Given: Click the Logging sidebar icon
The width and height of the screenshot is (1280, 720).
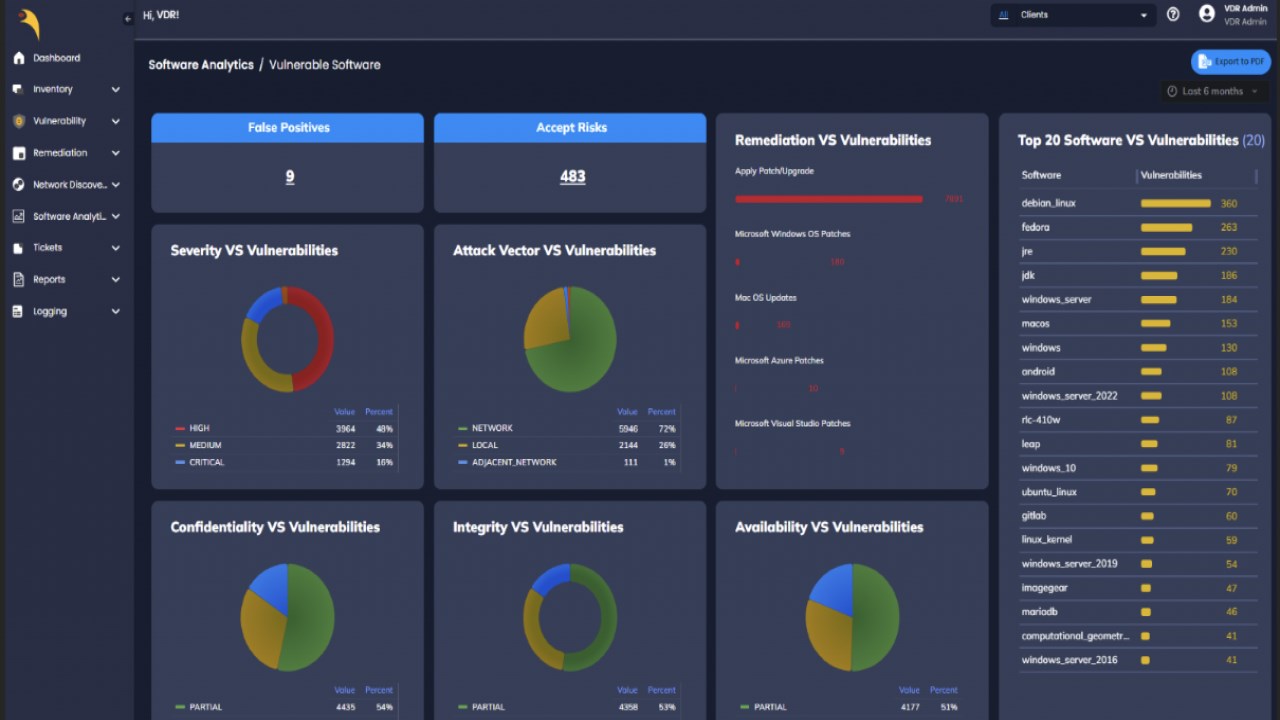Looking at the screenshot, I should 18,311.
